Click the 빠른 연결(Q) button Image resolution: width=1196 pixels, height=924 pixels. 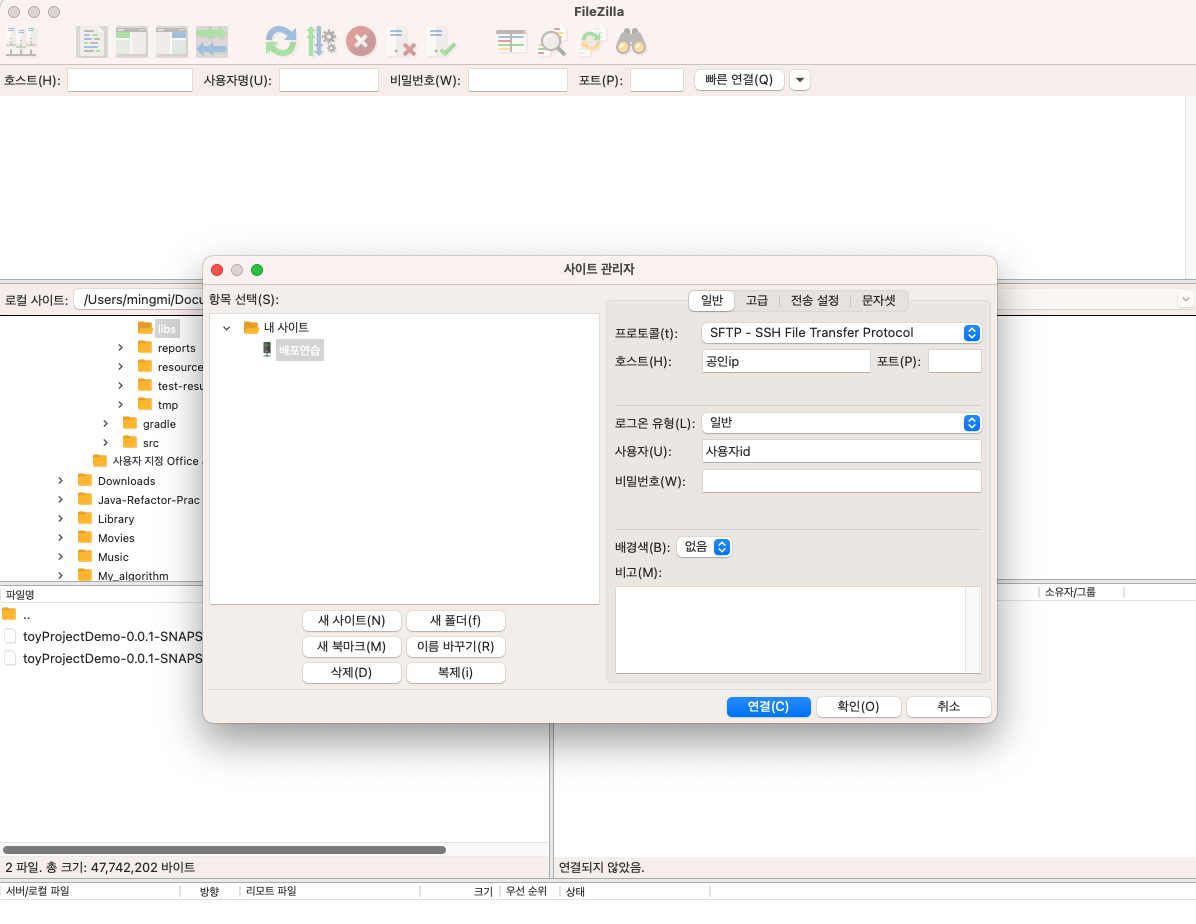pyautogui.click(x=739, y=80)
